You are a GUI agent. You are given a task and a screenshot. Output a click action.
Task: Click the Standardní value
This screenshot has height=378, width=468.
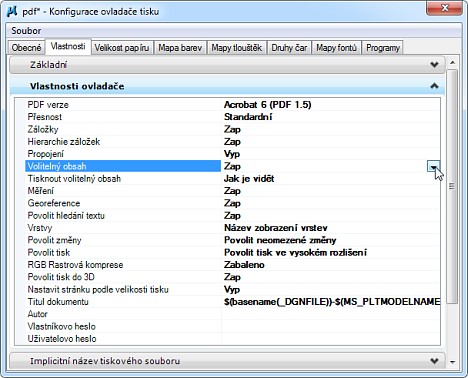tap(248, 117)
